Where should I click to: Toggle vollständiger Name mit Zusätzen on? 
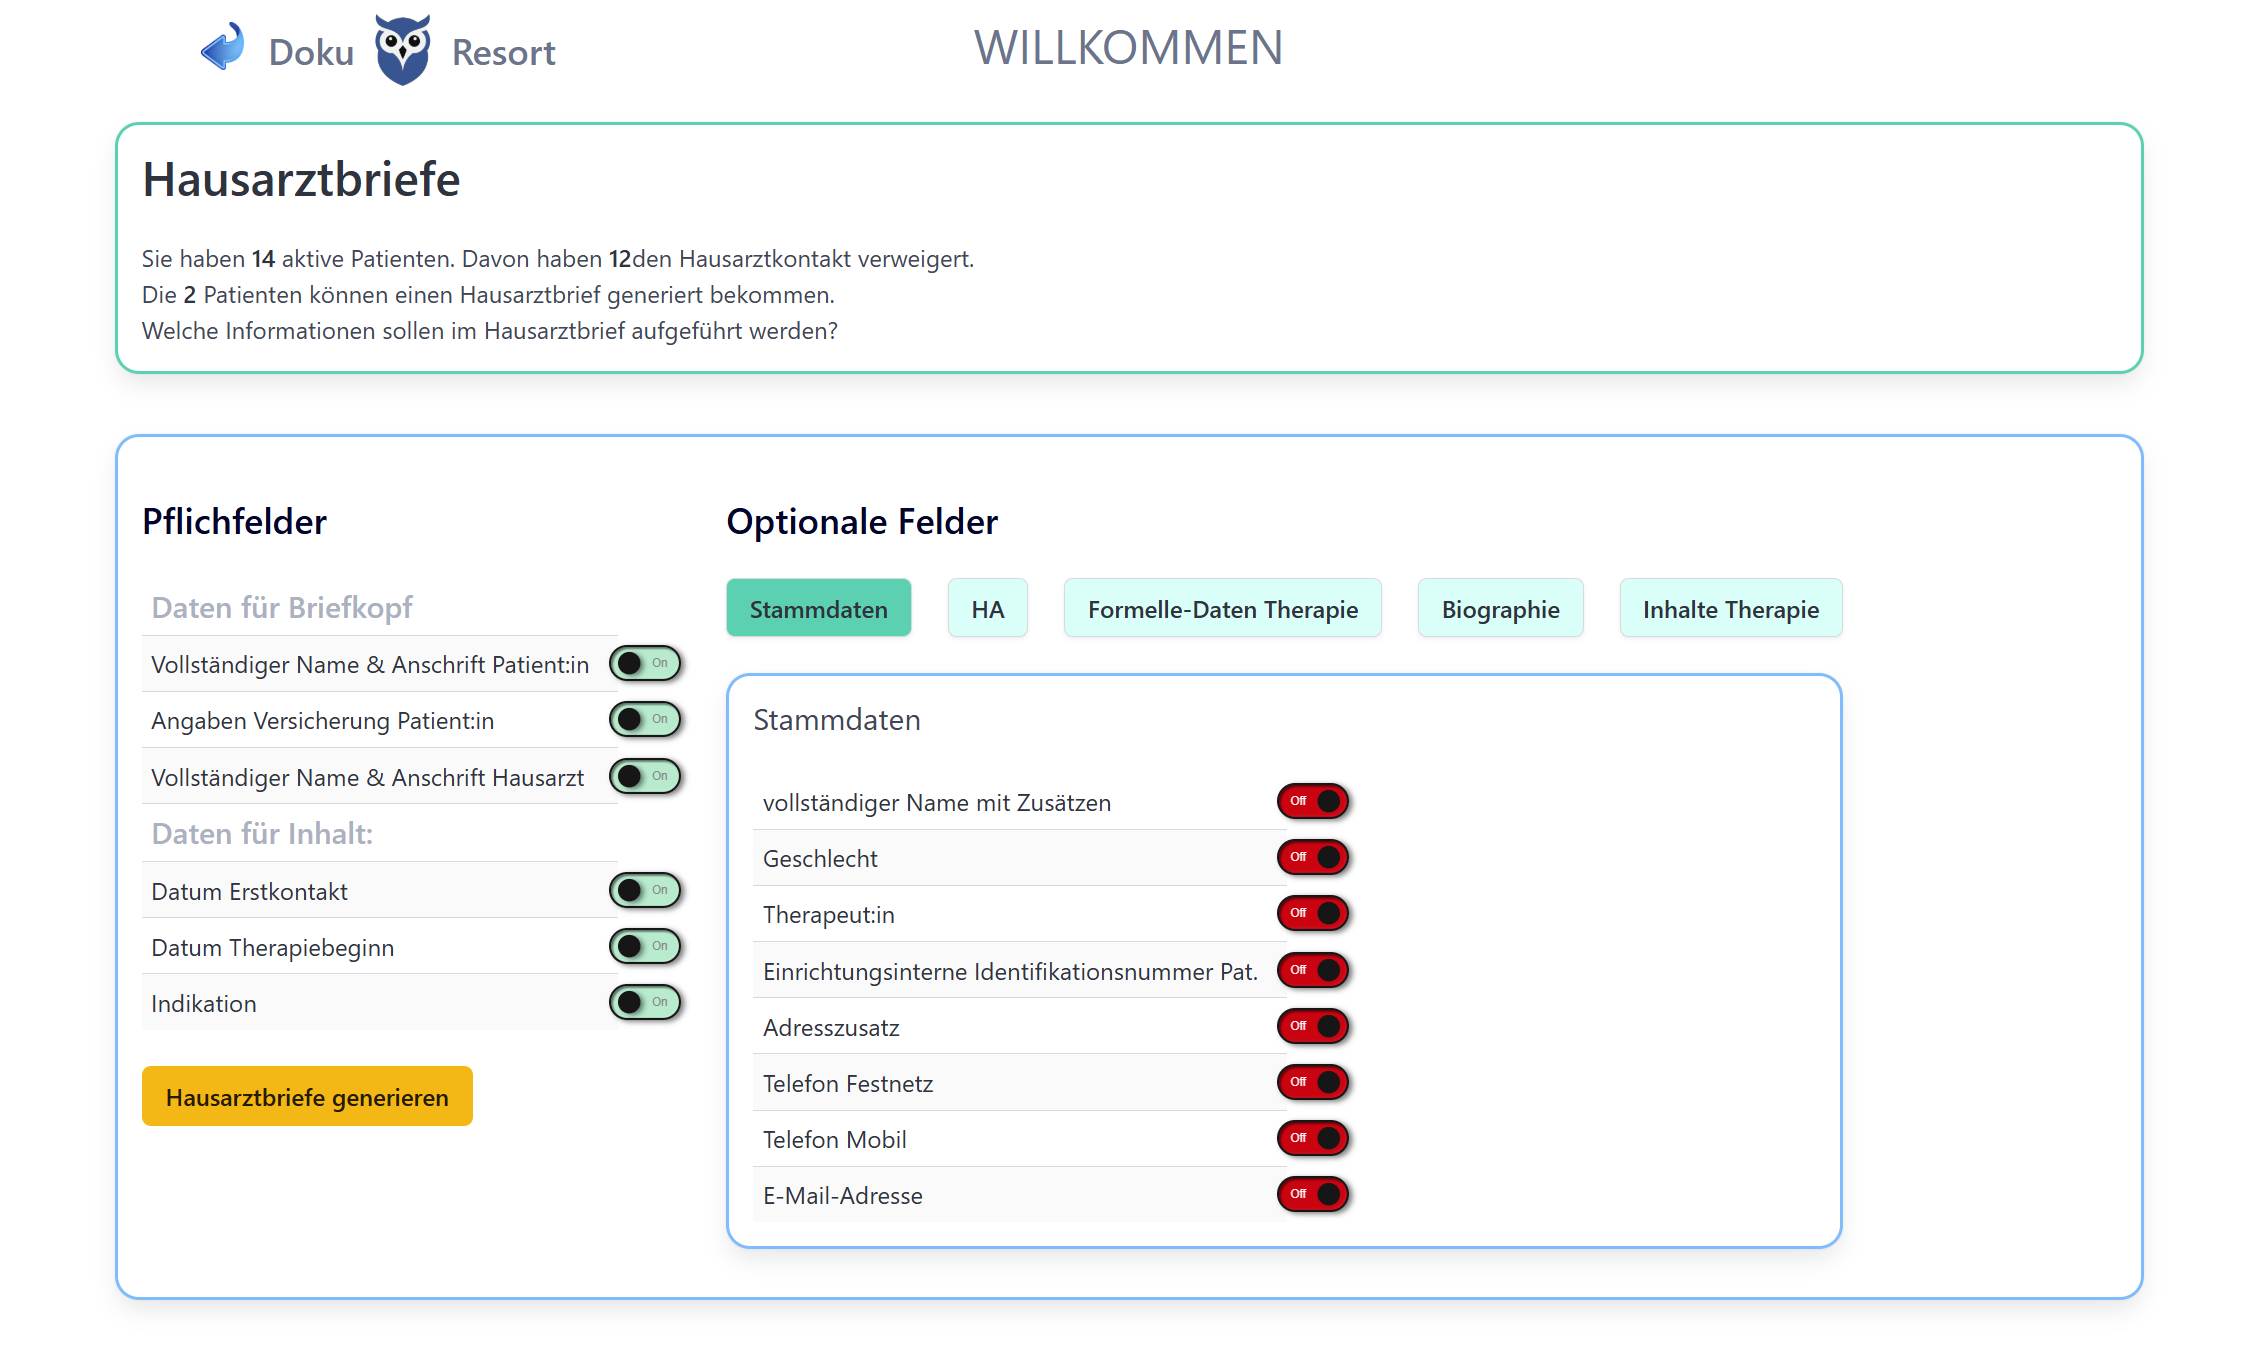(1313, 801)
